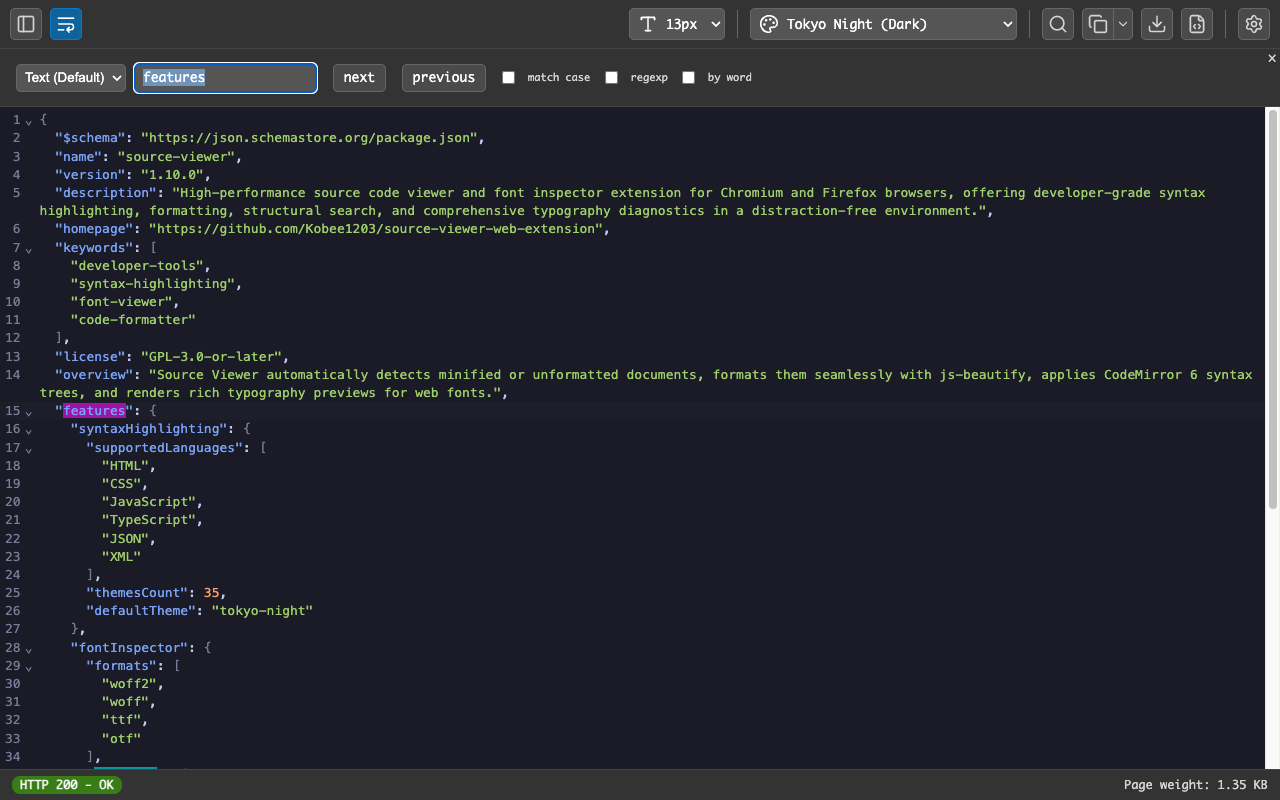Viewport: 1280px width, 800px height.
Task: Click the magnifier search icon
Action: point(1058,24)
